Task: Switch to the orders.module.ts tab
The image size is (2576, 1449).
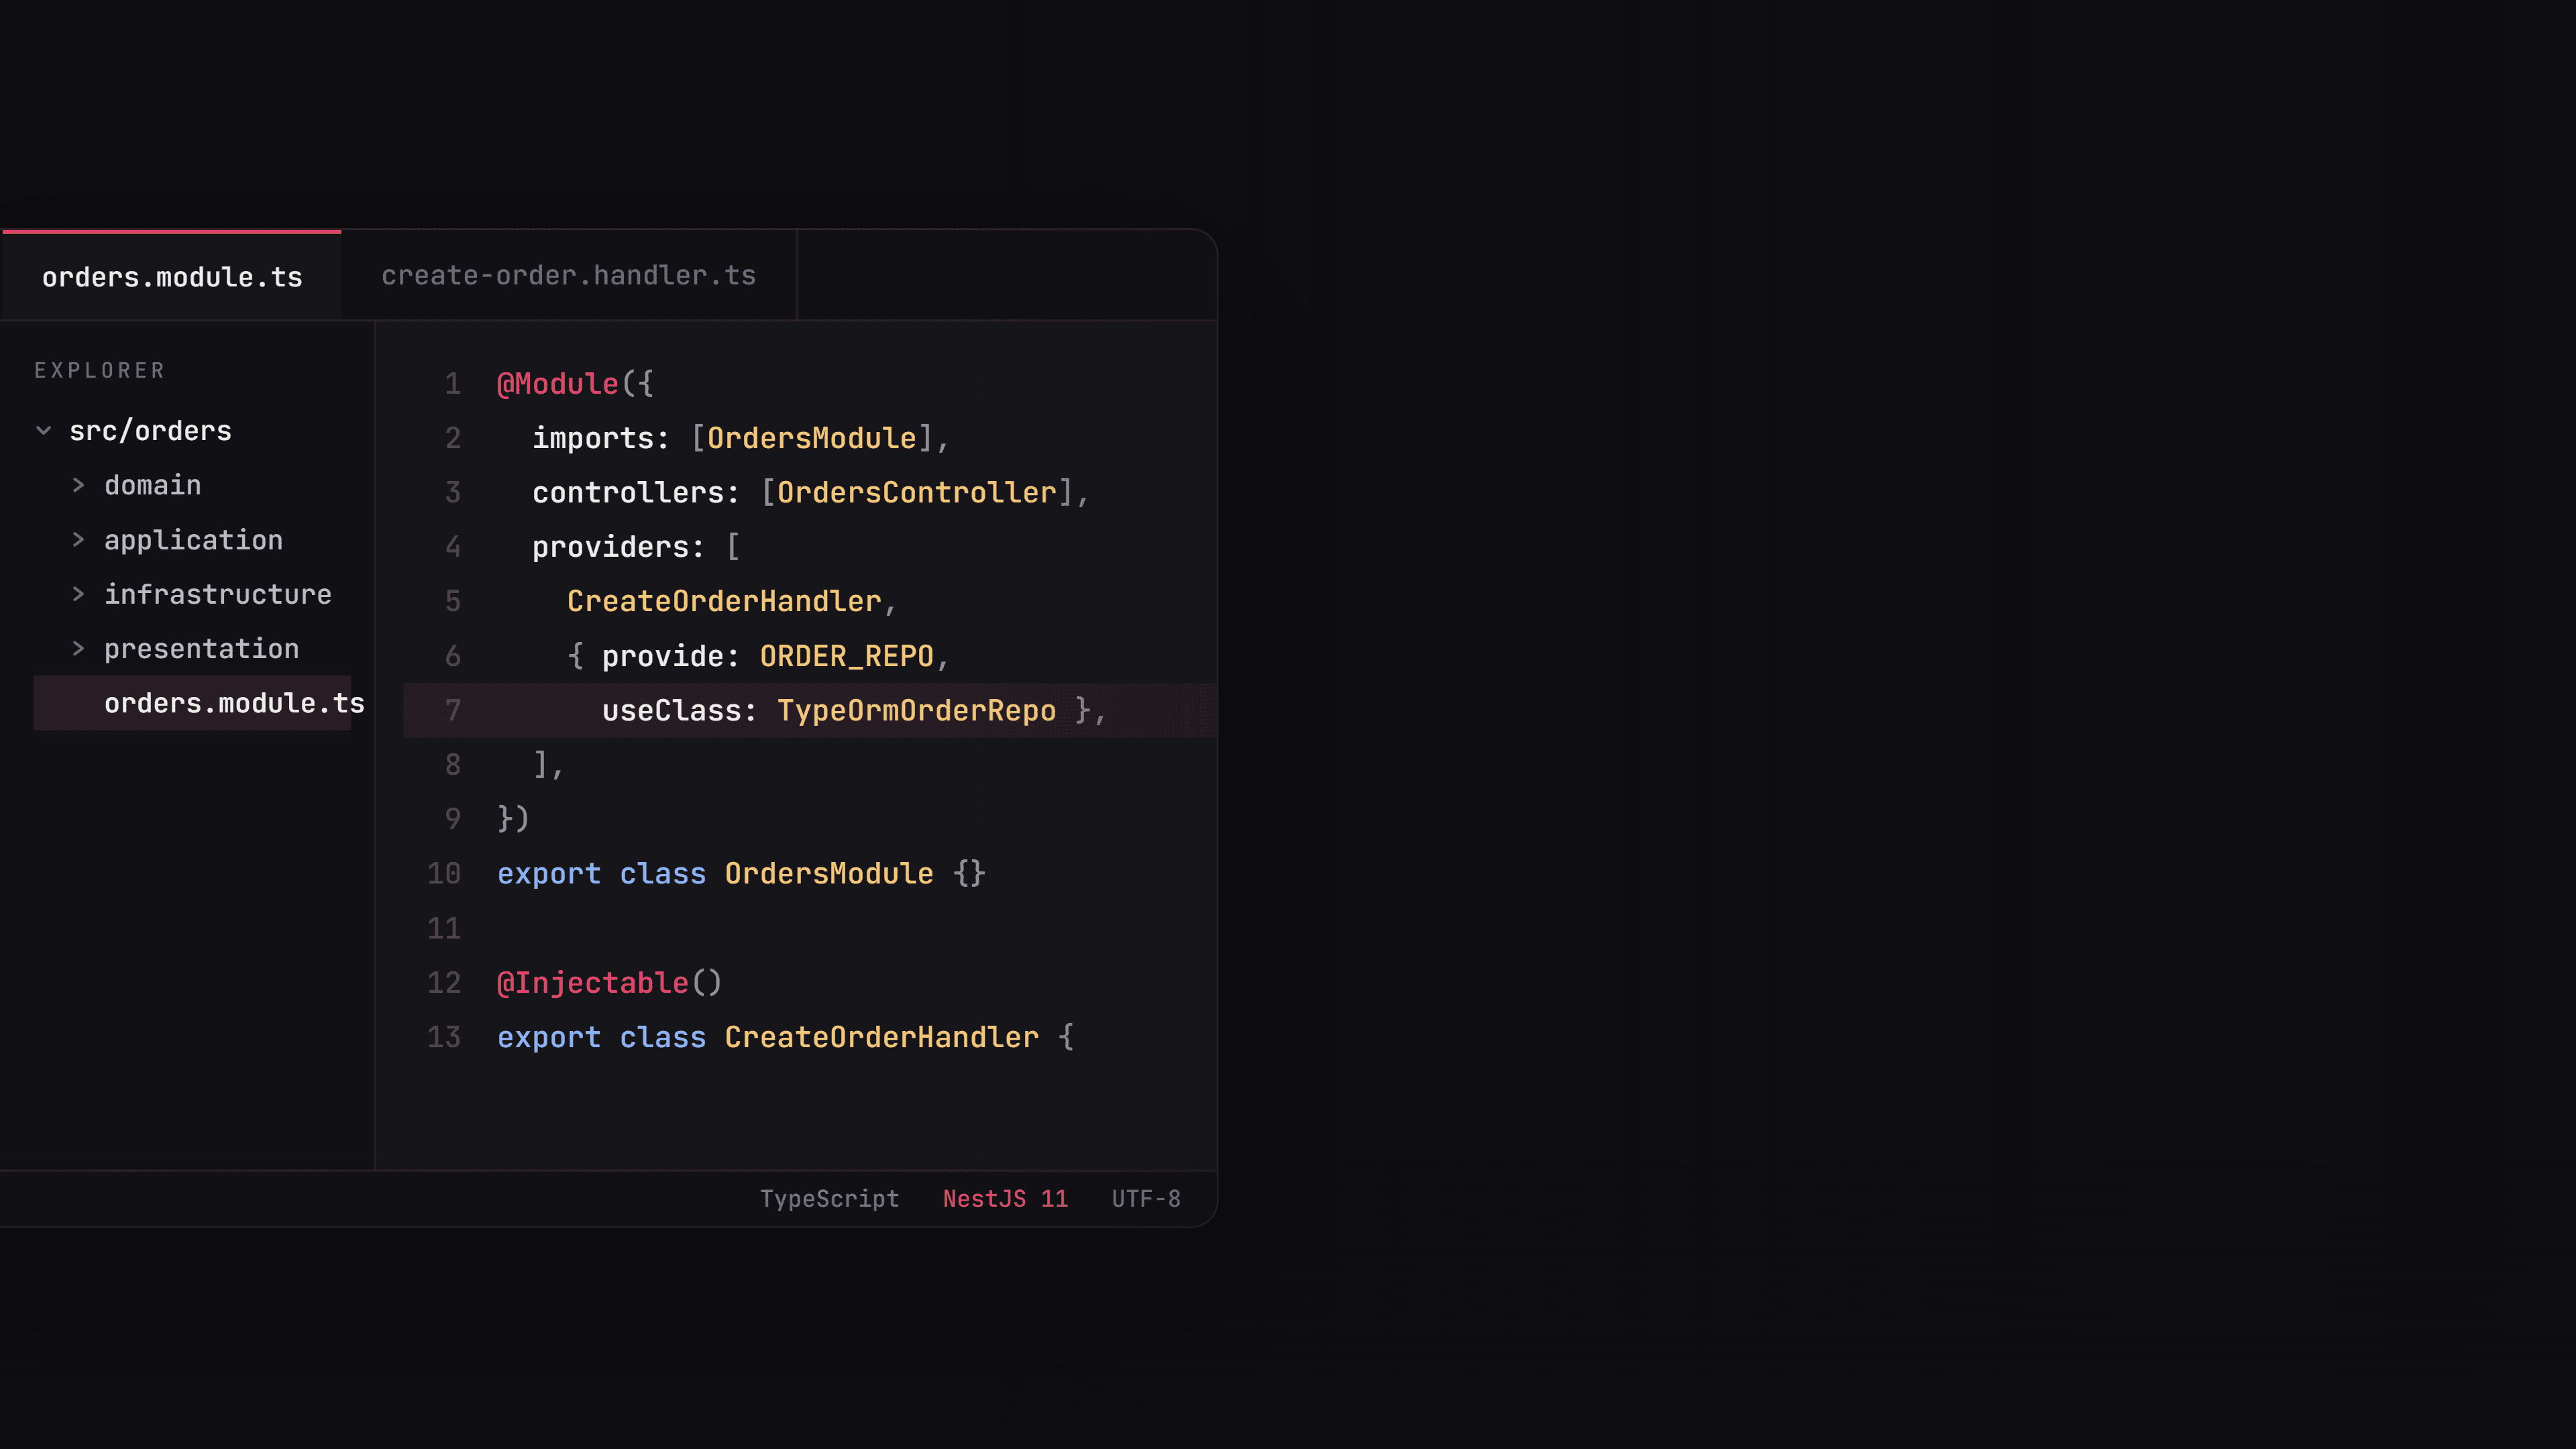Action: tap(172, 277)
